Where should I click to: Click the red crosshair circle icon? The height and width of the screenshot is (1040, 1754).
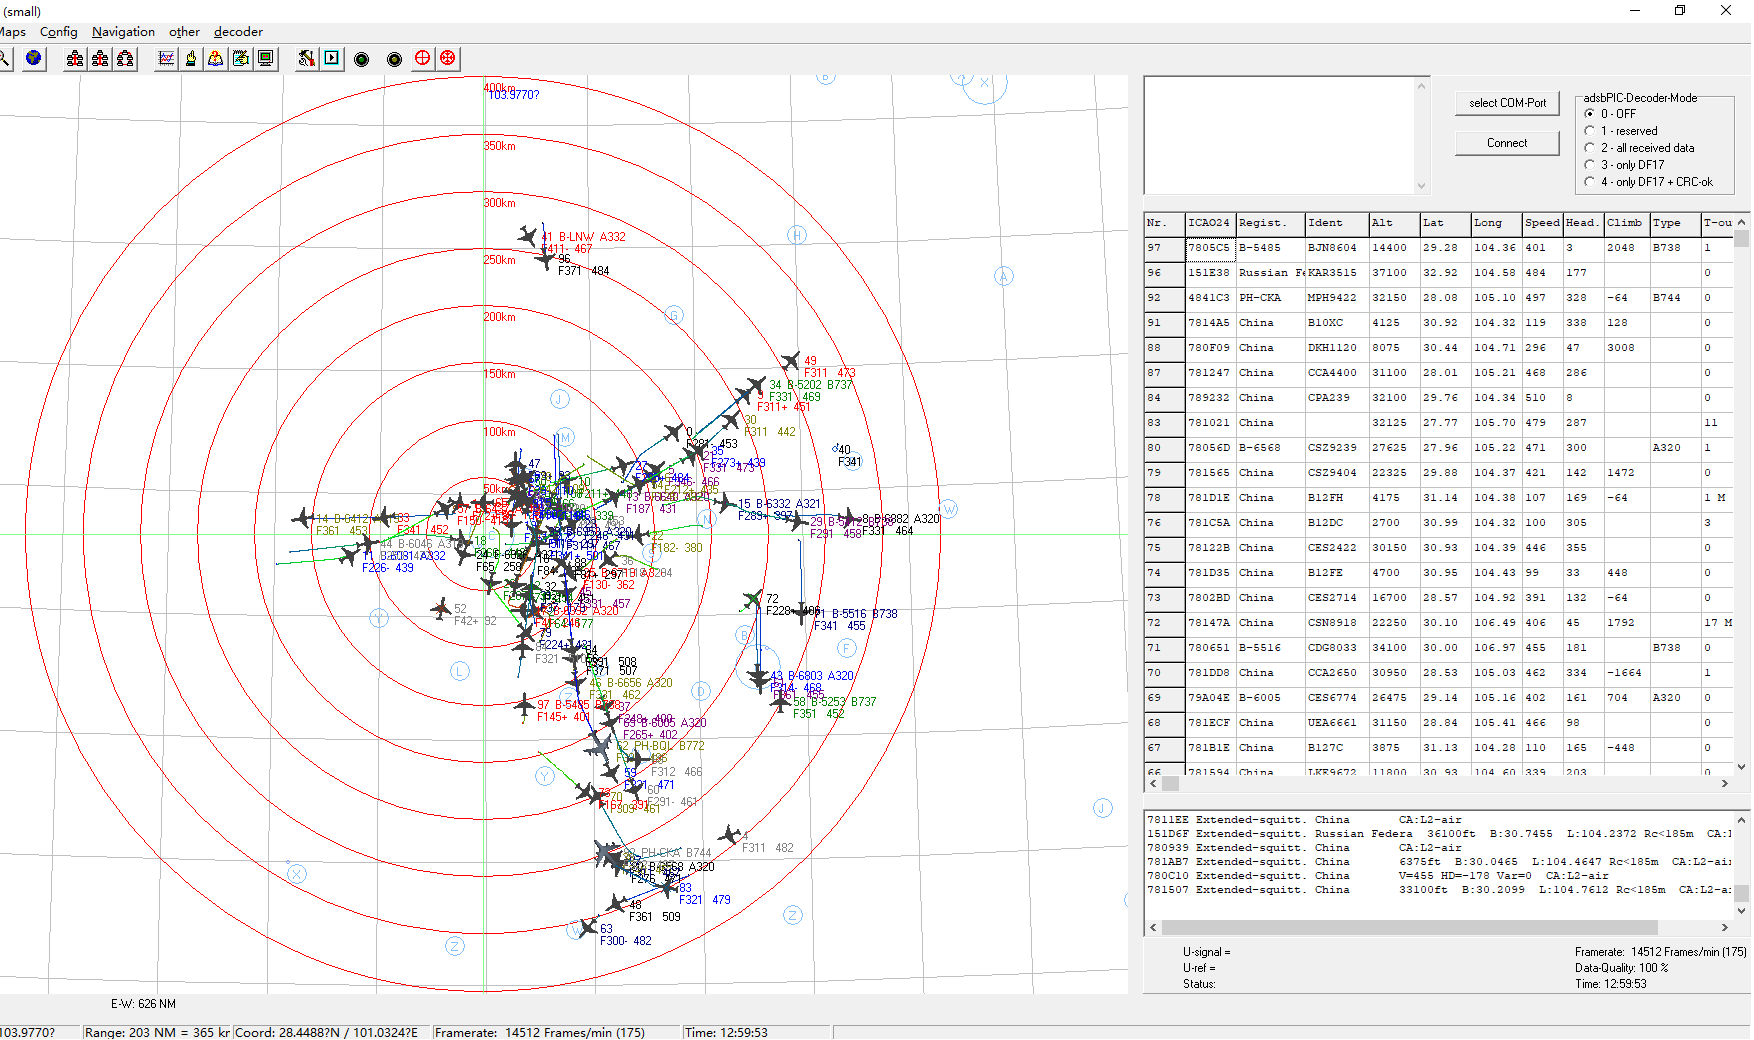pos(422,59)
